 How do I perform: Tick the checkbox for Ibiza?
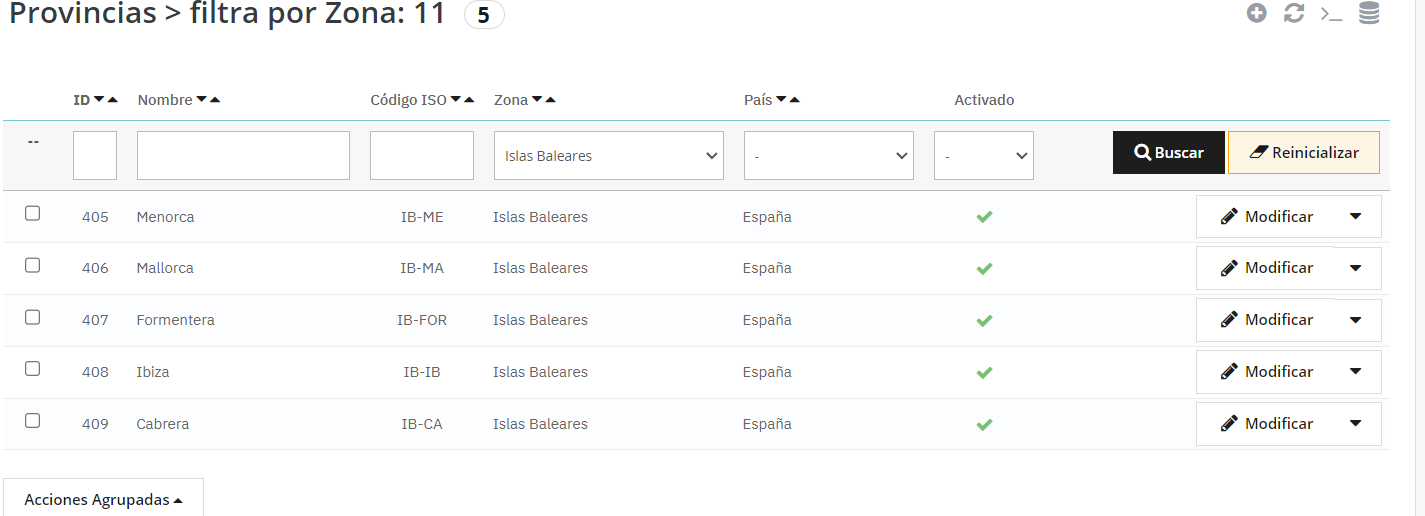coord(33,369)
